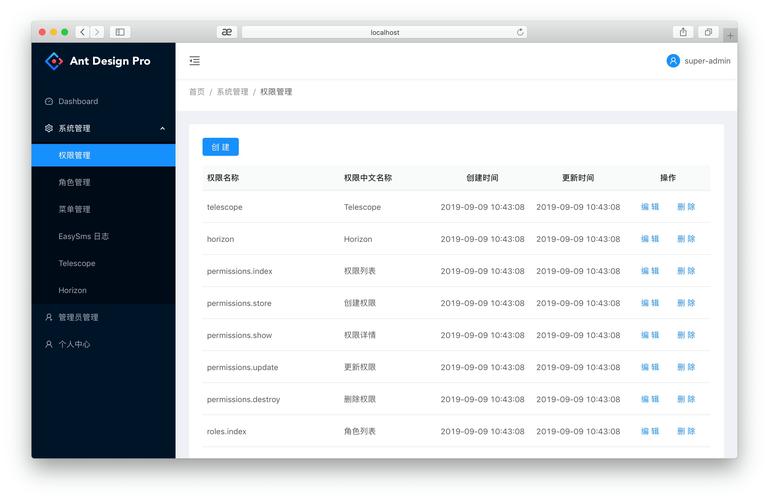Click the super-admin user avatar icon
Viewport: 769px width, 500px height.
click(673, 61)
